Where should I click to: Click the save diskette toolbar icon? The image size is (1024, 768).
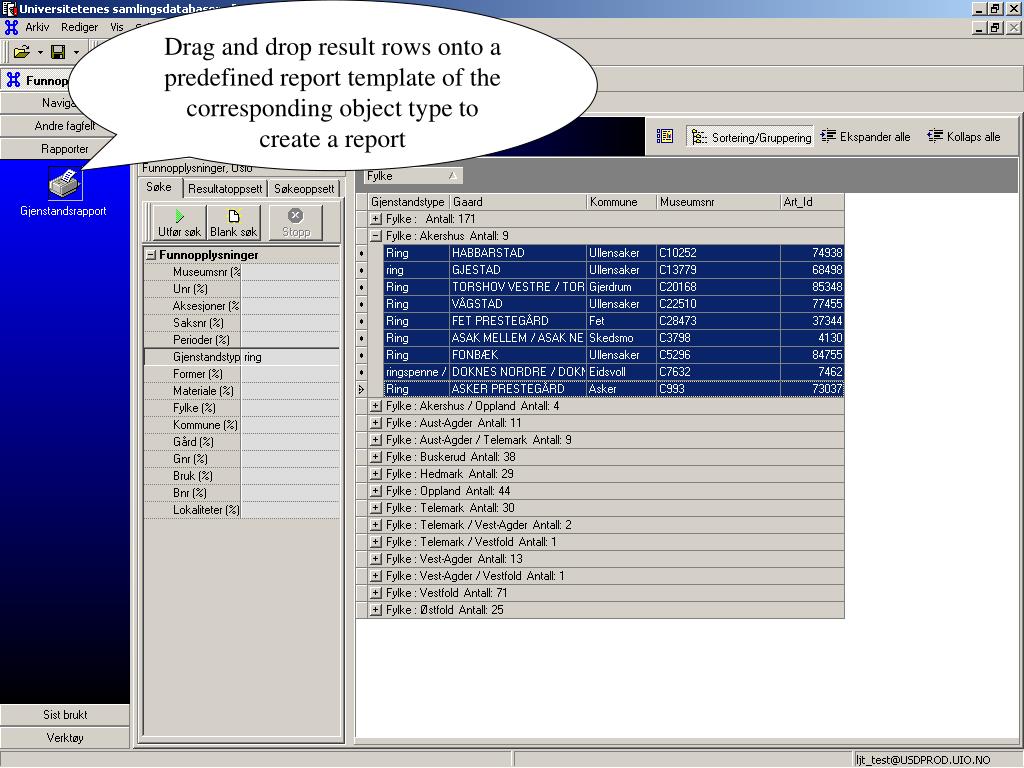coord(58,52)
